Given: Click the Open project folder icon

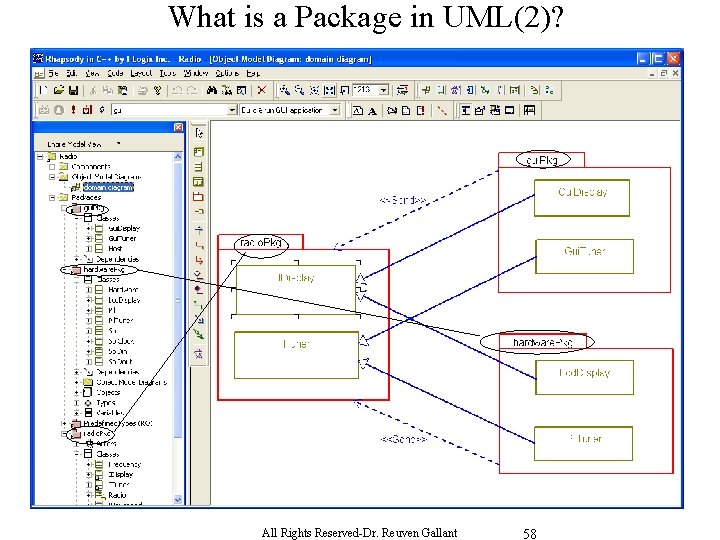Looking at the screenshot, I should coord(58,90).
